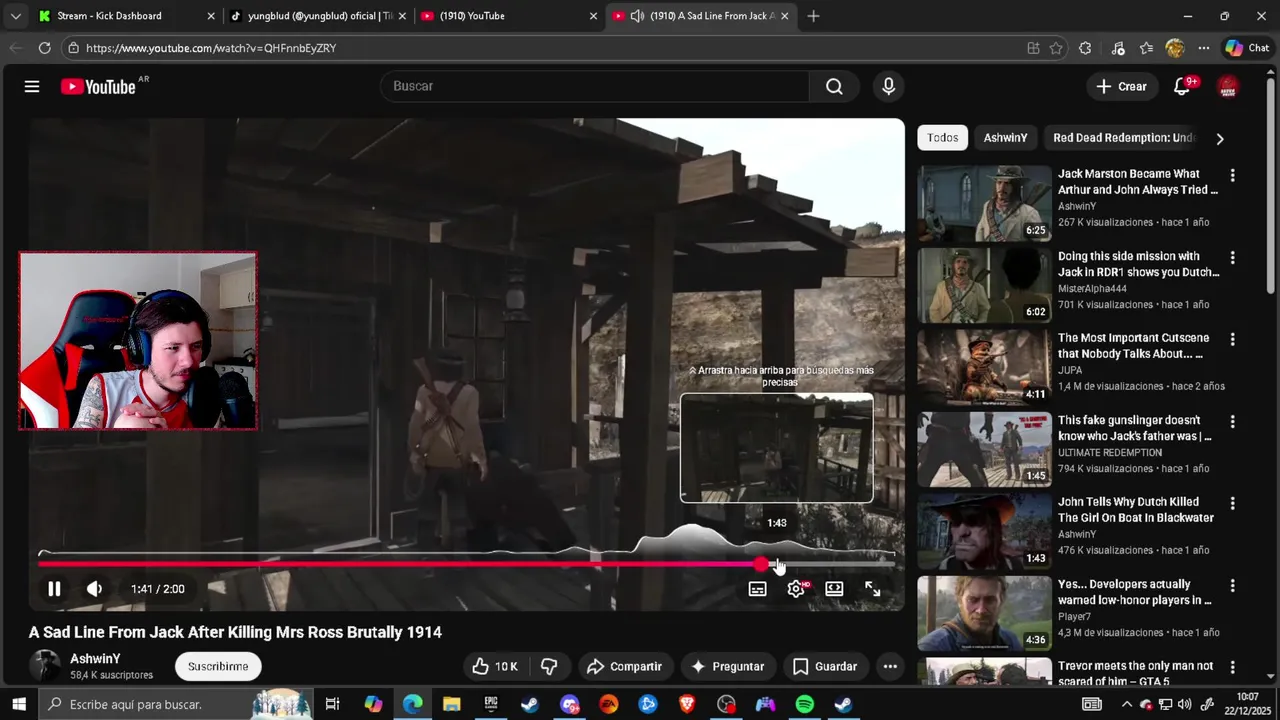
Task: Open the YouTube hamburger guide menu
Action: coord(32,86)
